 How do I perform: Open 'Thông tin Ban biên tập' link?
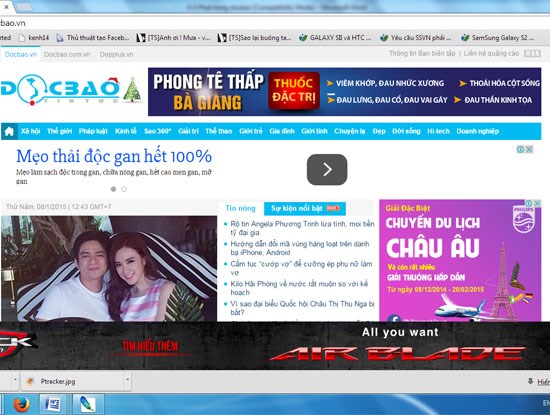coord(422,53)
